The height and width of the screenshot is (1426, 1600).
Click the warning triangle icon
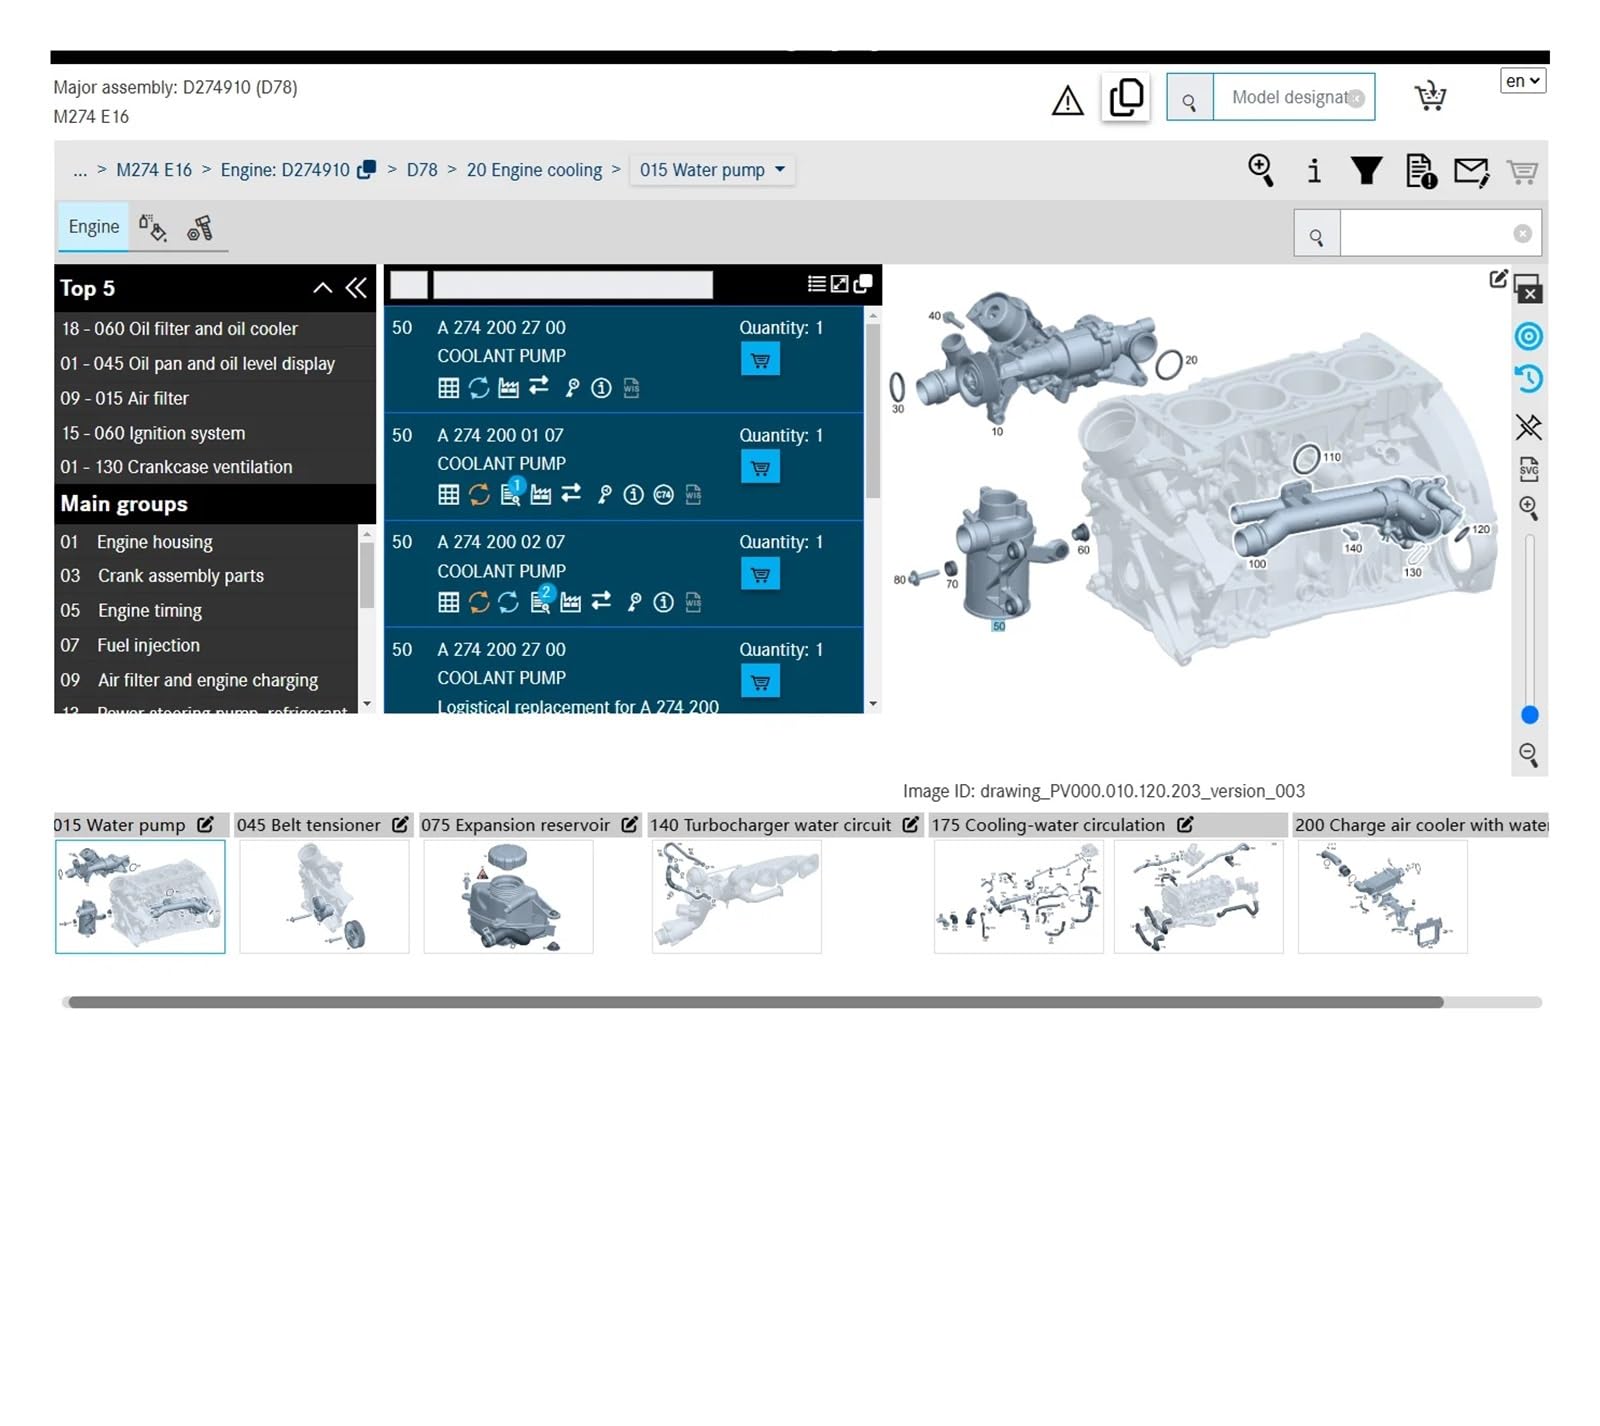coord(1067,100)
